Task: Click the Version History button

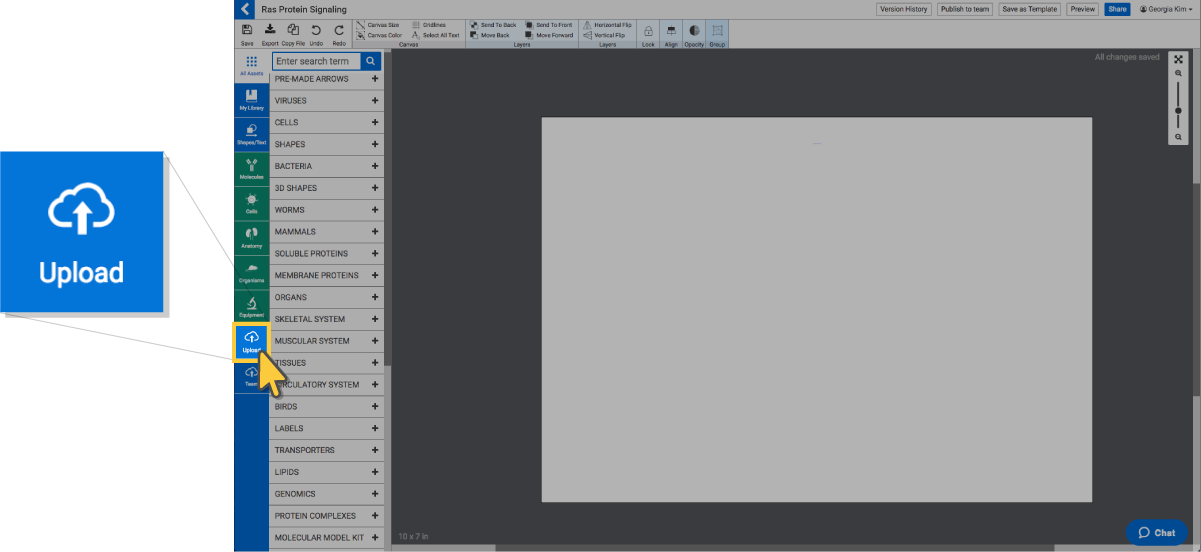Action: click(903, 9)
